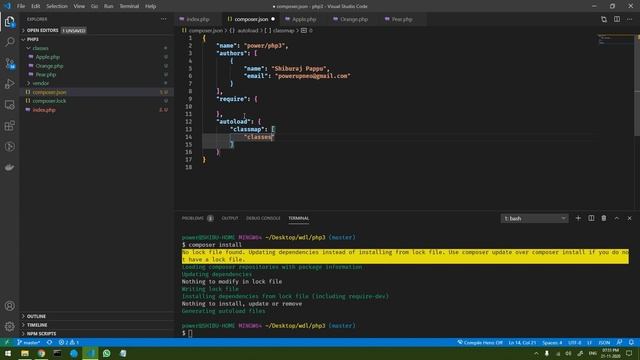Maximize the terminal panel size
The height and width of the screenshot is (360, 640).
coord(617,218)
